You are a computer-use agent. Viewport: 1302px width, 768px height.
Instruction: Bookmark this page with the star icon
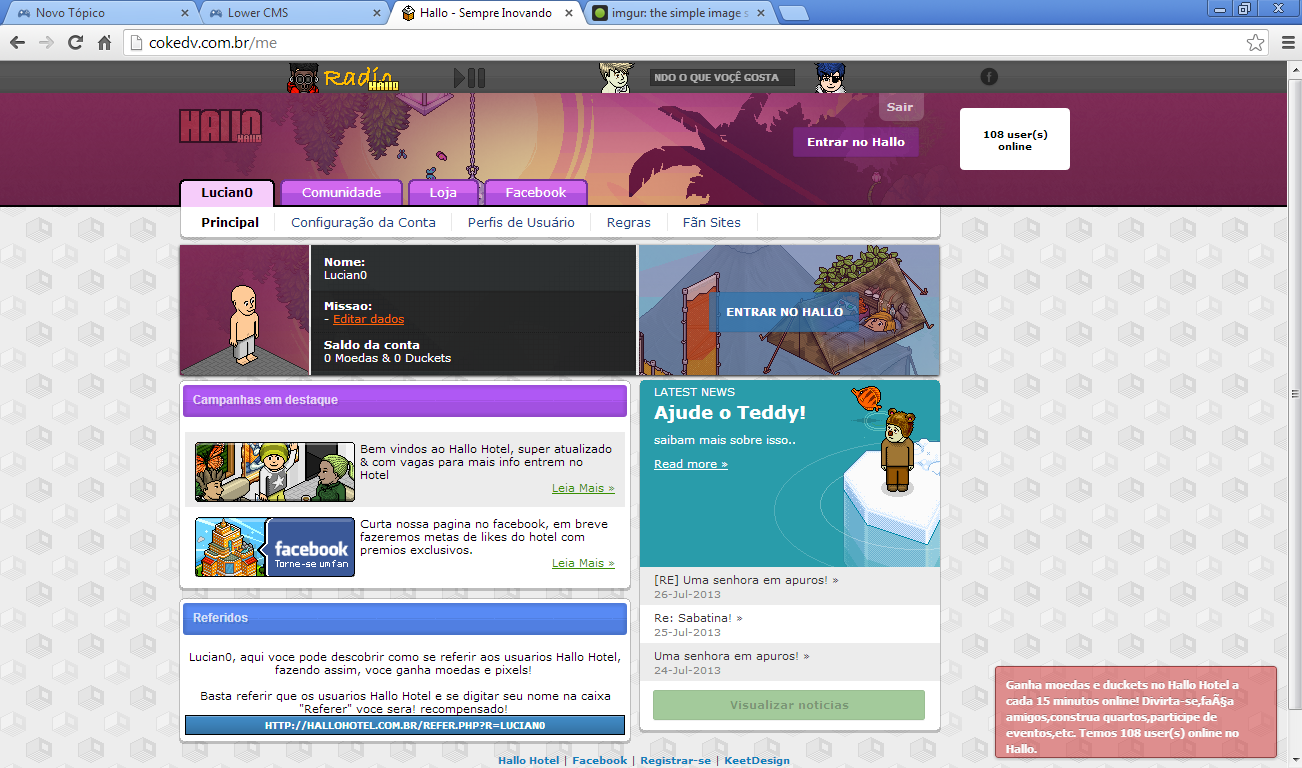(x=1255, y=43)
